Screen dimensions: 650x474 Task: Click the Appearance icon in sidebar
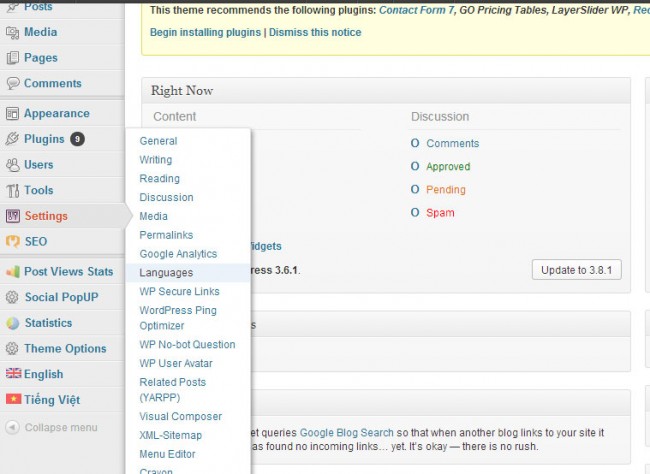pos(12,113)
